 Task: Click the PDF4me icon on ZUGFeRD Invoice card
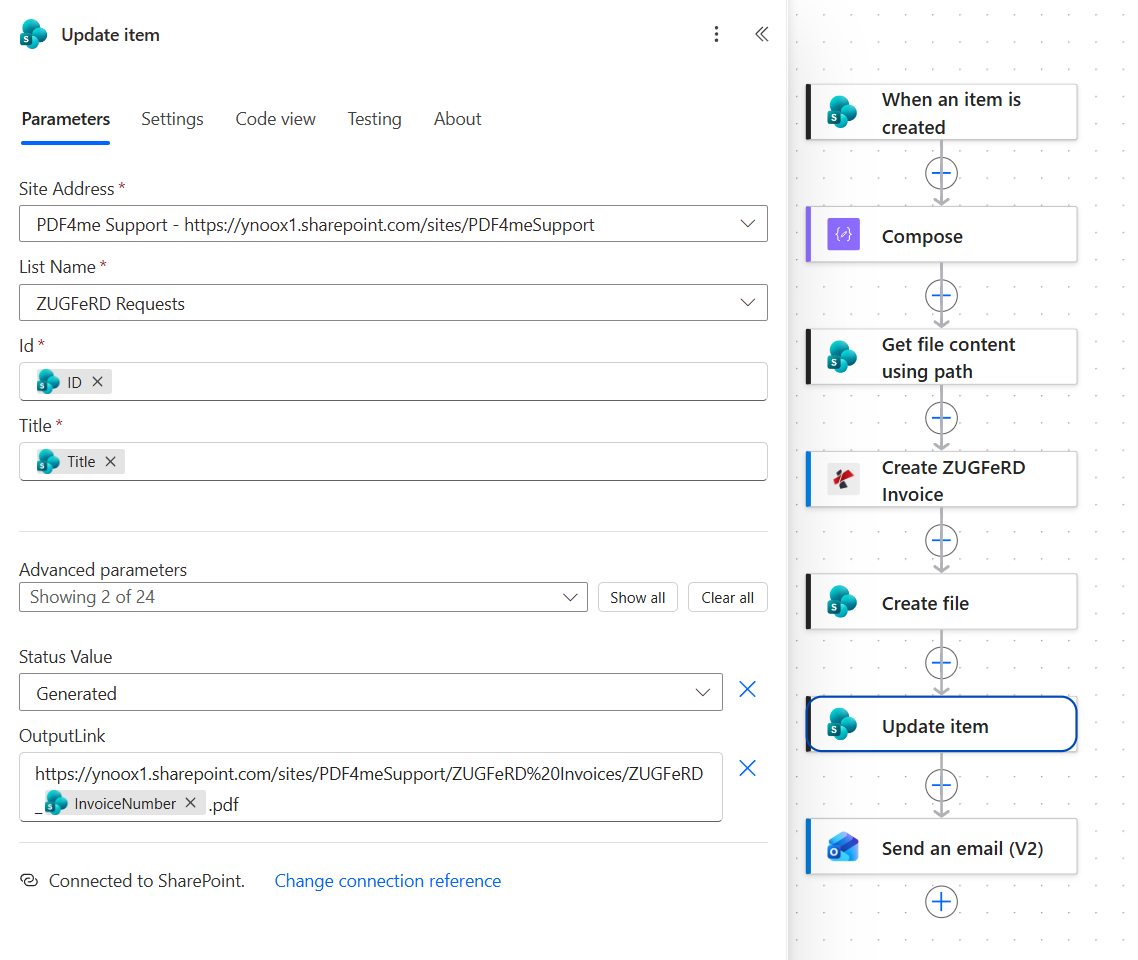(843, 479)
